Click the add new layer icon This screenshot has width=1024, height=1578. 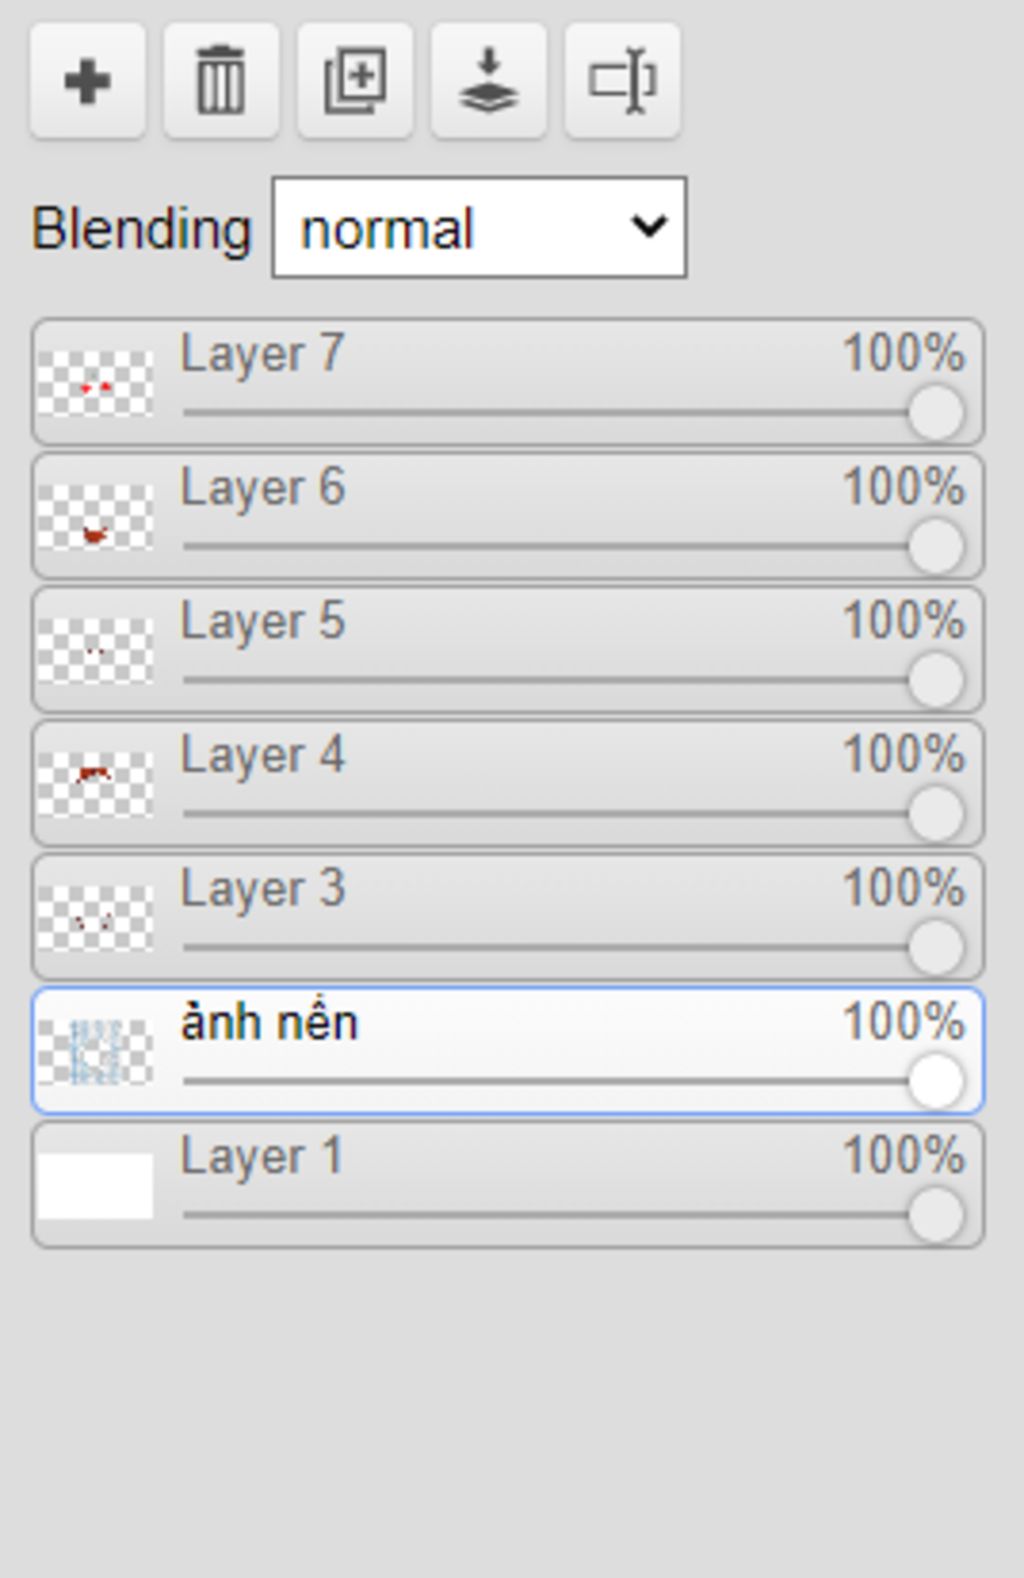click(88, 81)
